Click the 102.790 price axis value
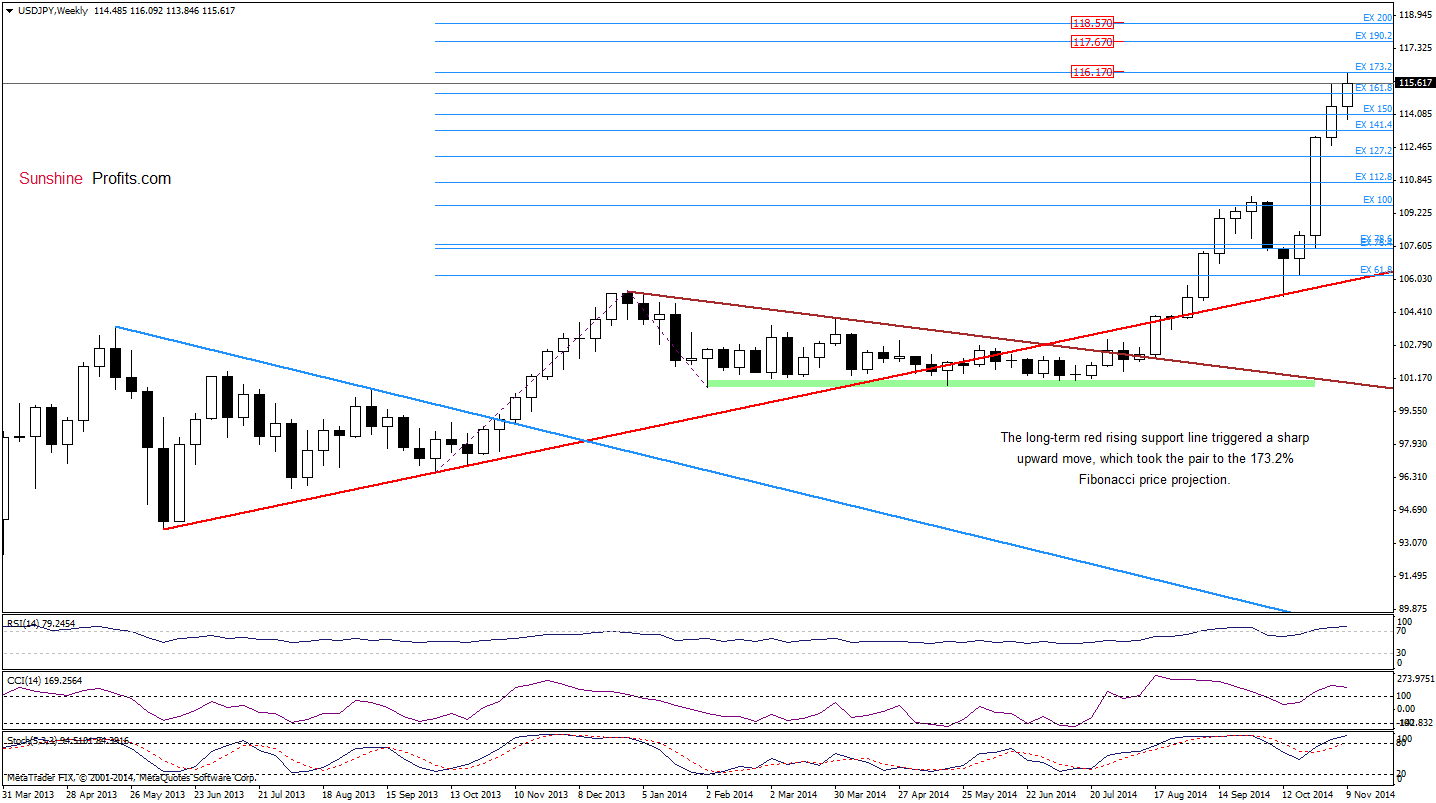 coord(1416,345)
